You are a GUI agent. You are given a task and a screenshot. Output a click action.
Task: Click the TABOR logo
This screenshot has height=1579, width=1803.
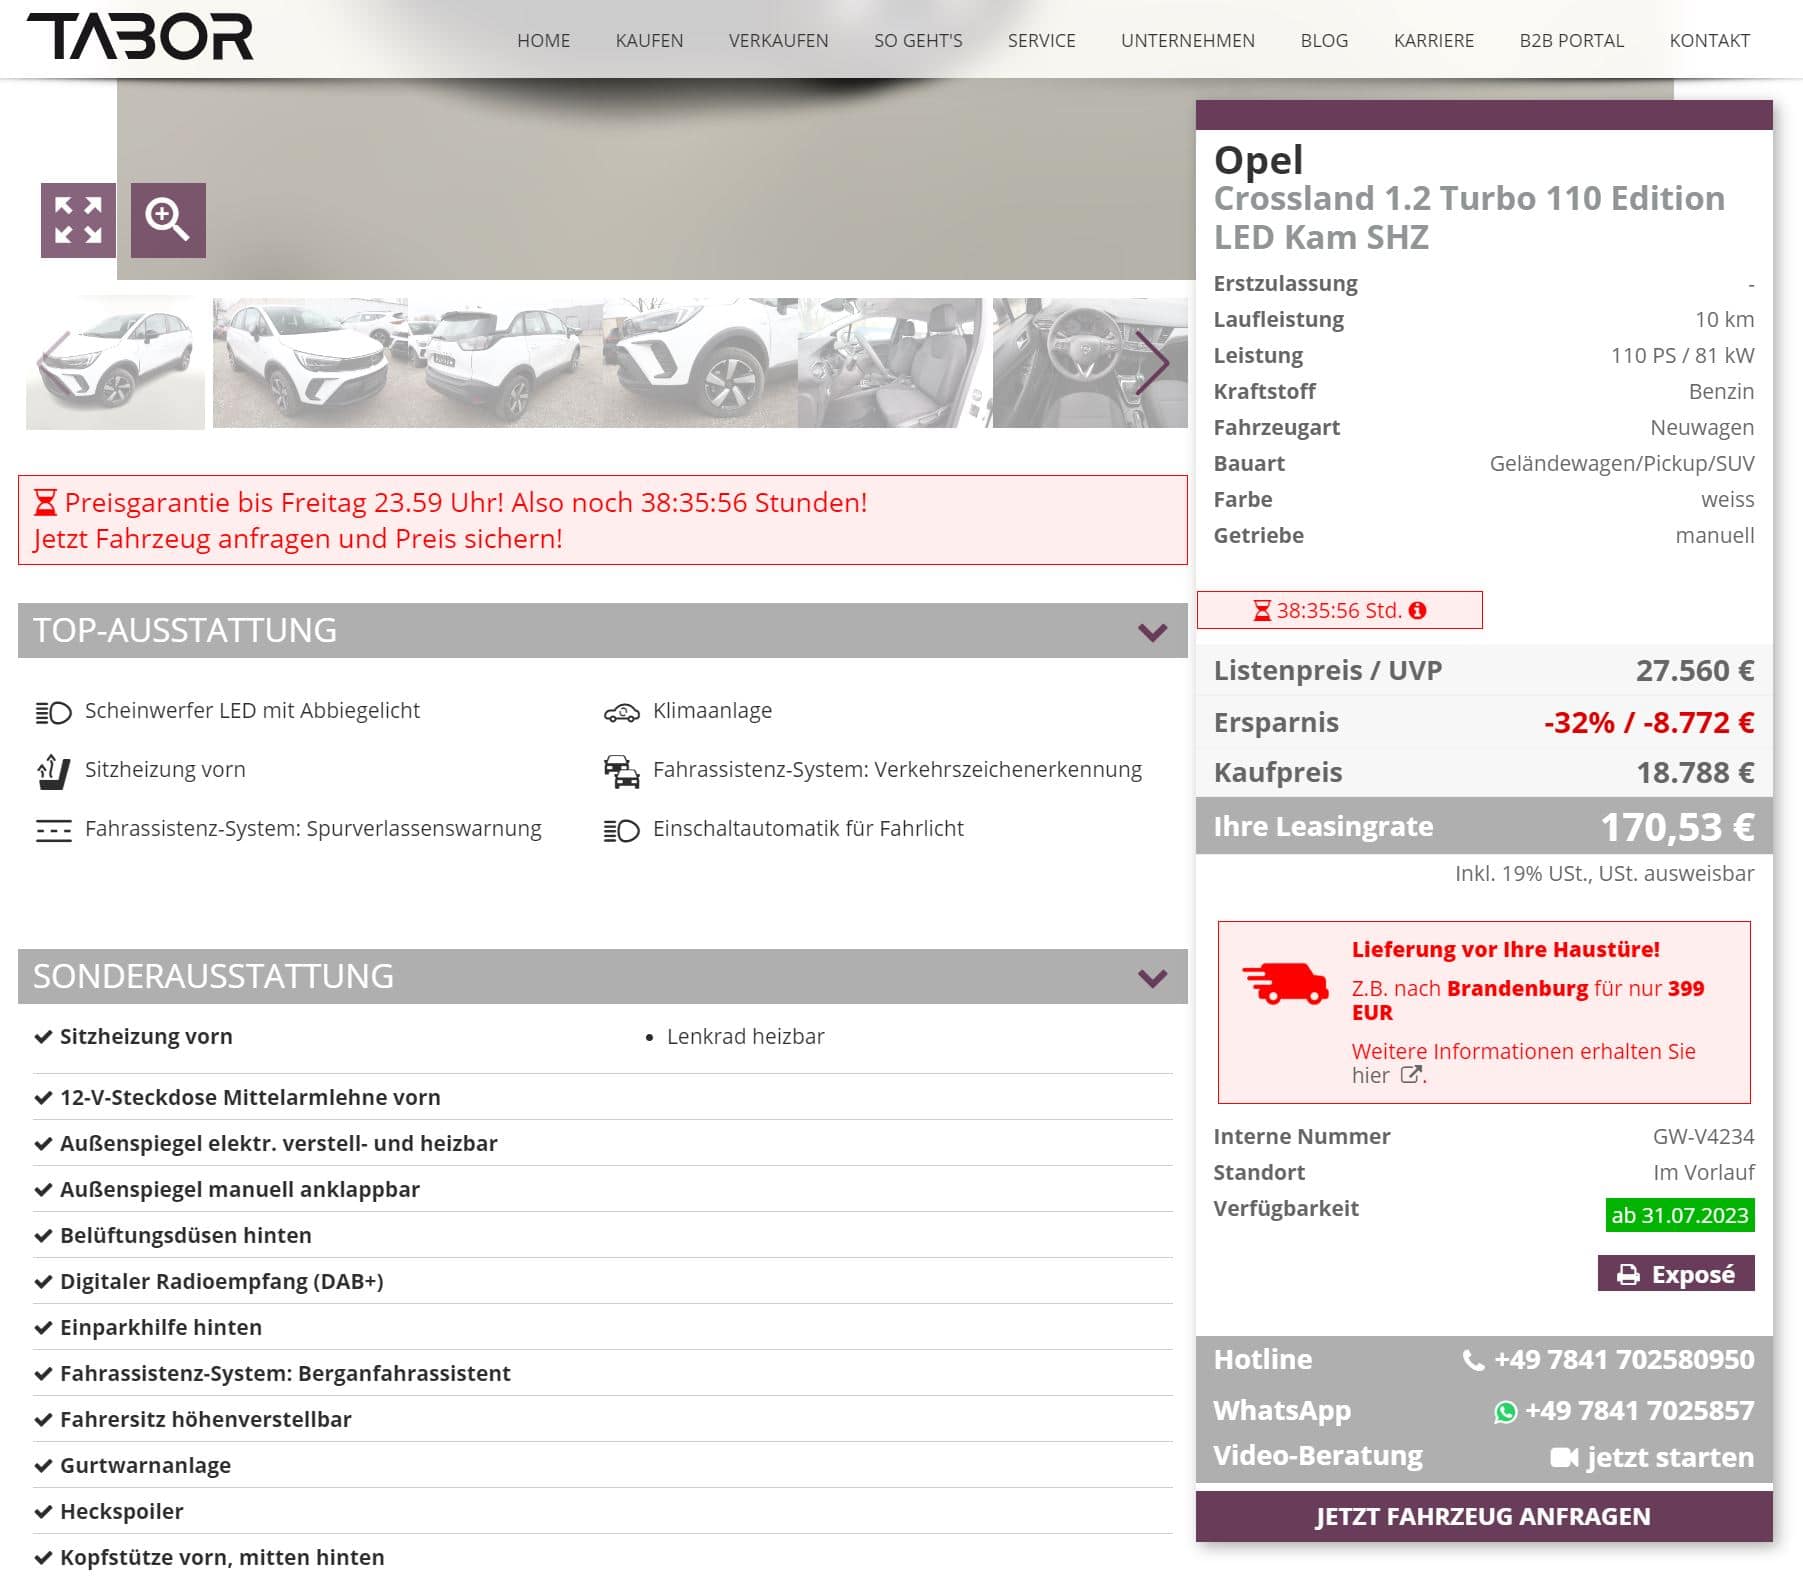click(x=140, y=37)
